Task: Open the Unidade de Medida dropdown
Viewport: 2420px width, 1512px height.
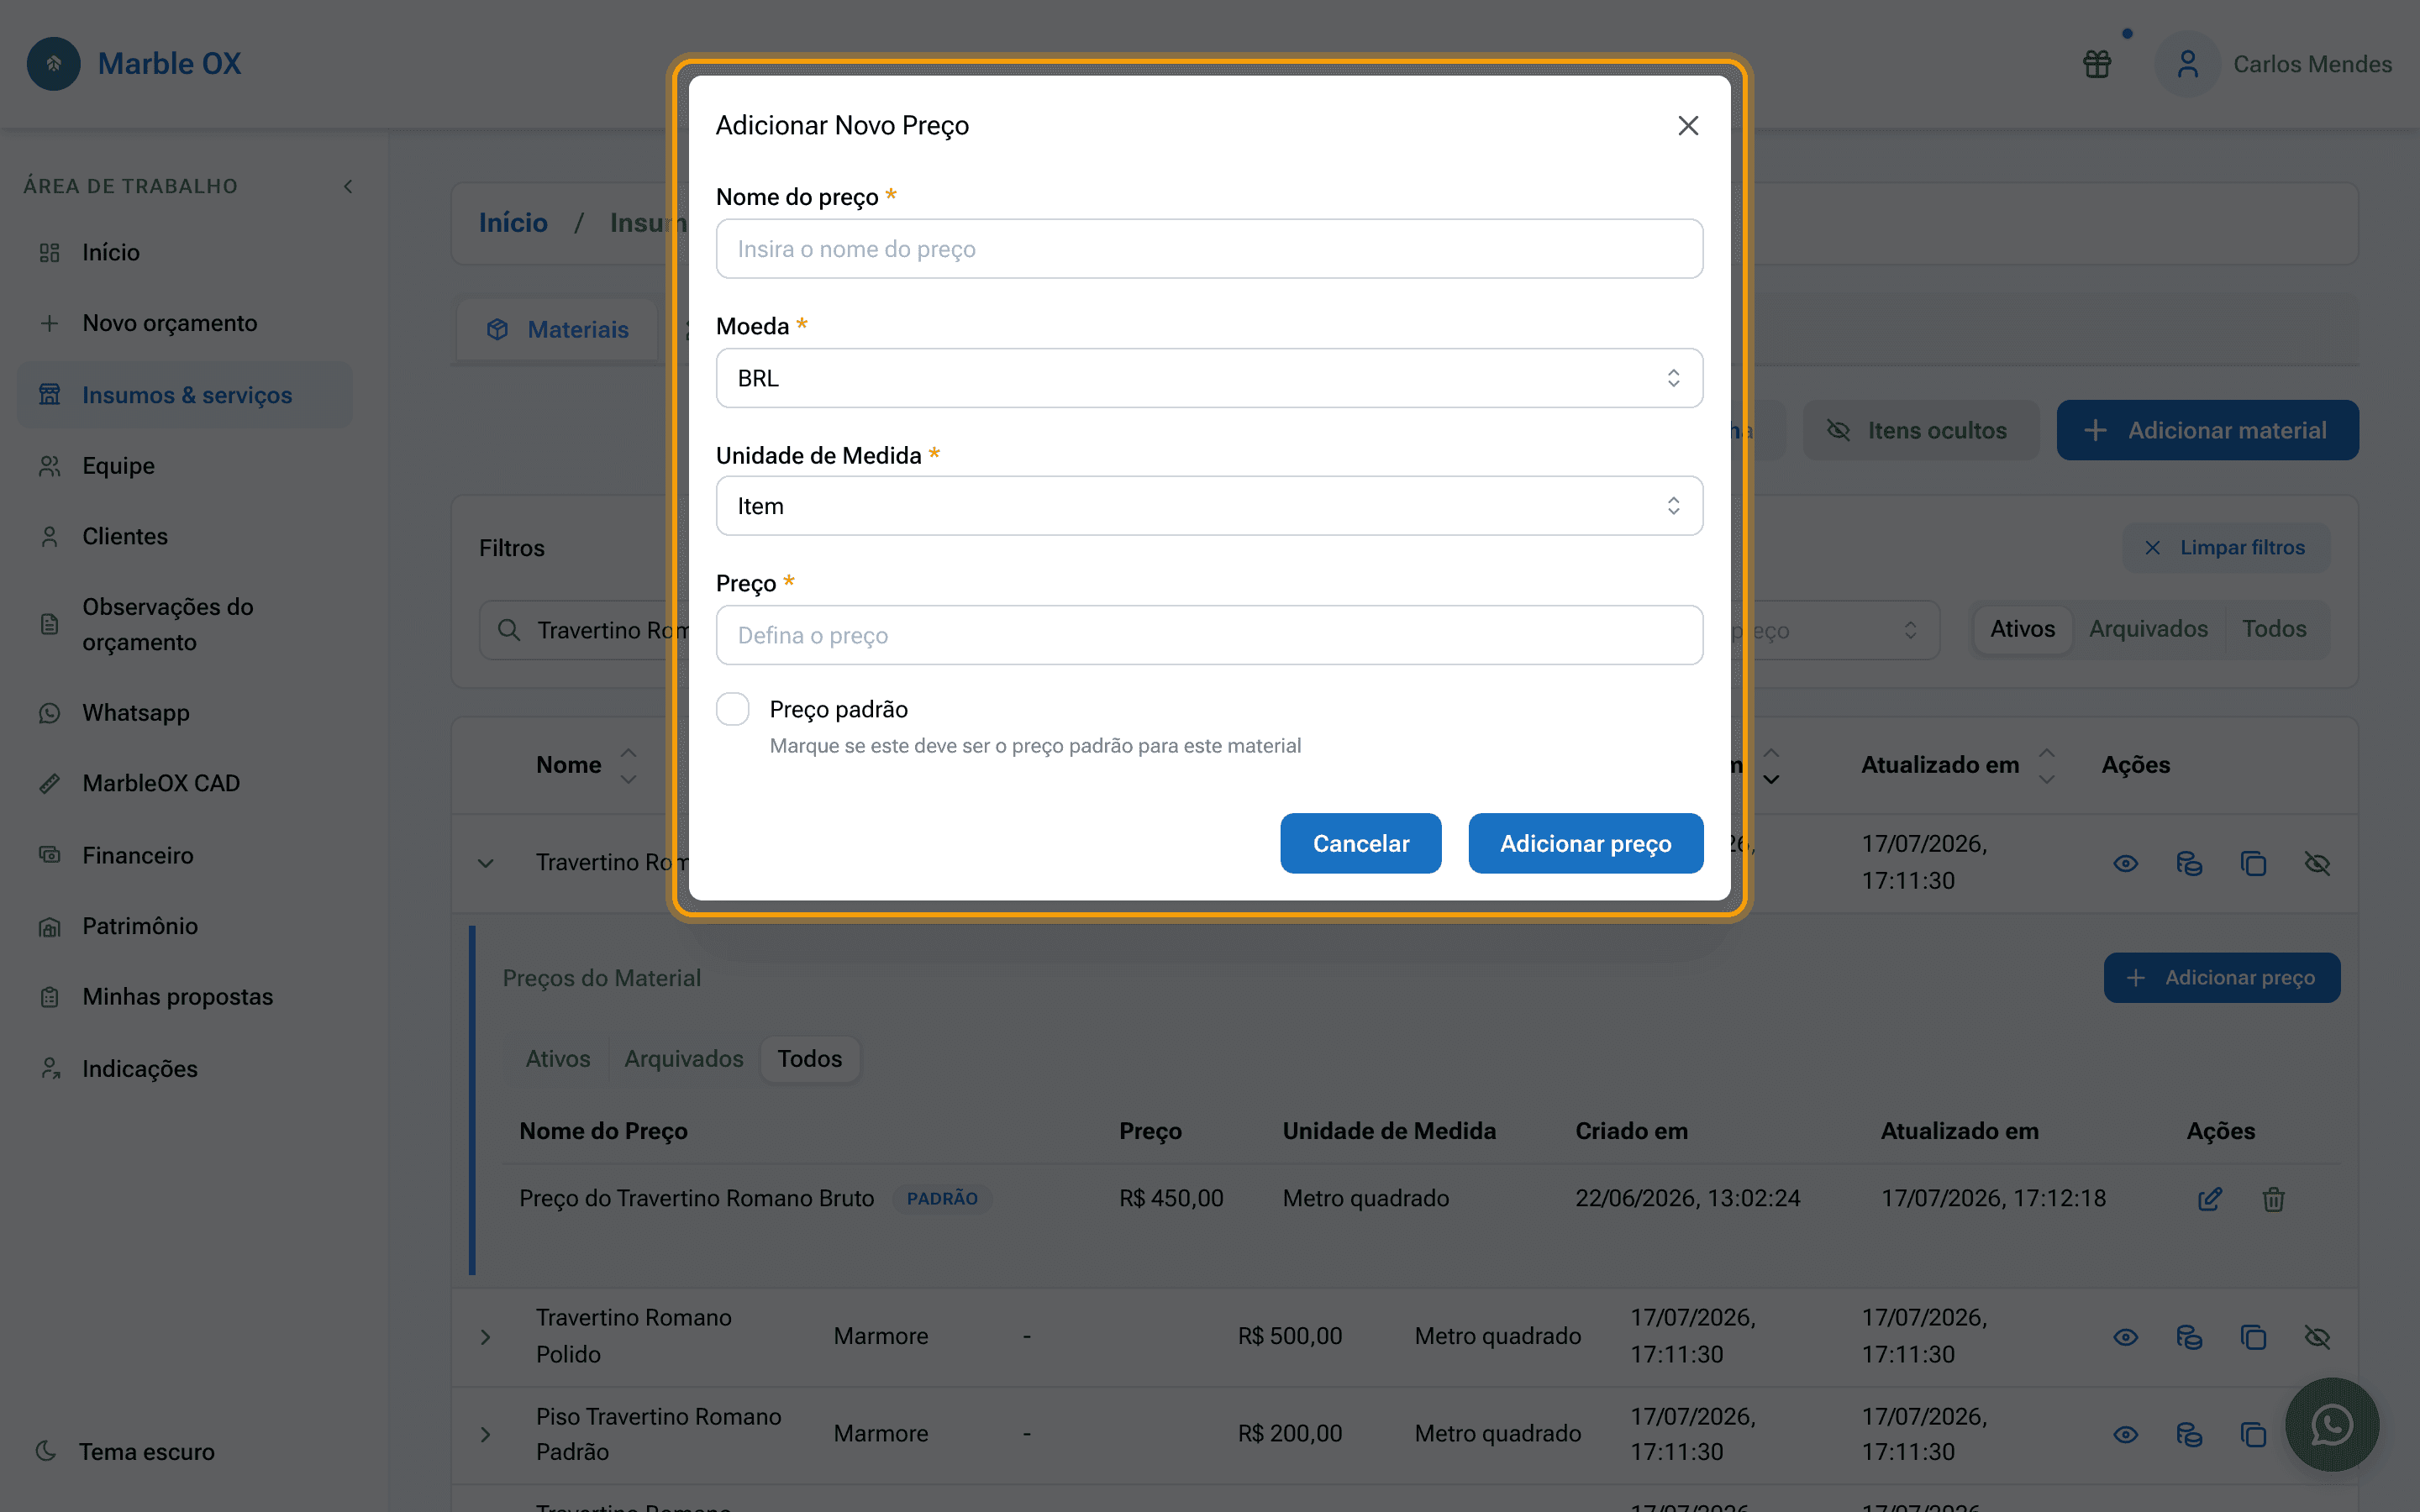Action: [1209, 506]
